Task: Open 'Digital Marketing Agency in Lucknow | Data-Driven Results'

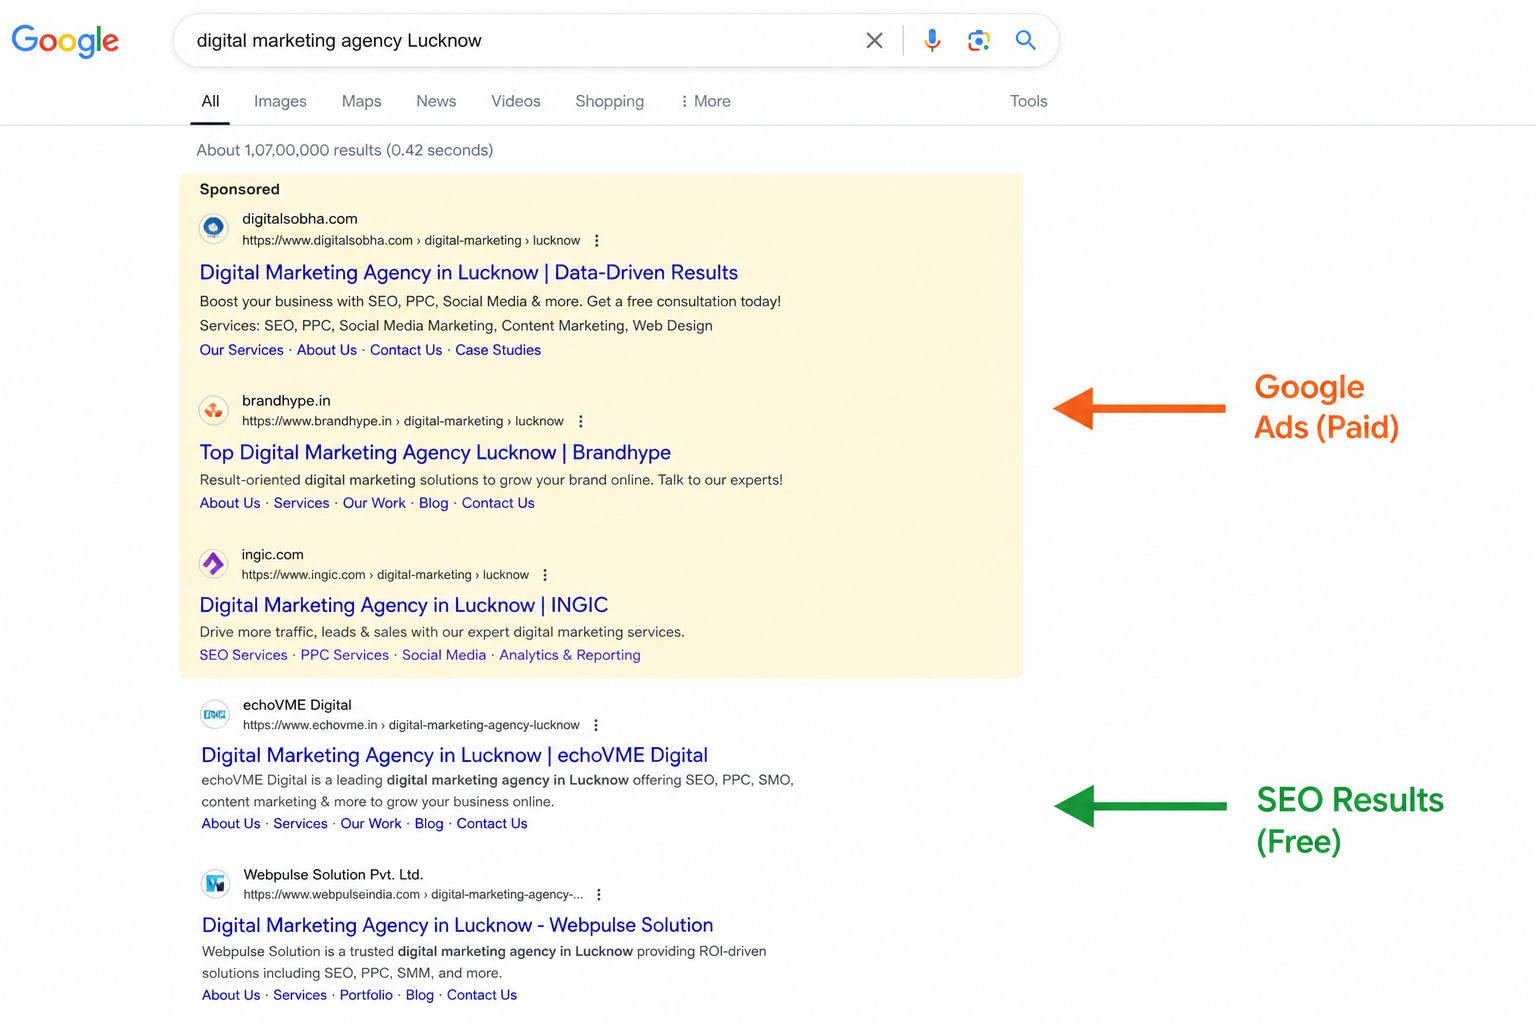Action: [x=469, y=272]
